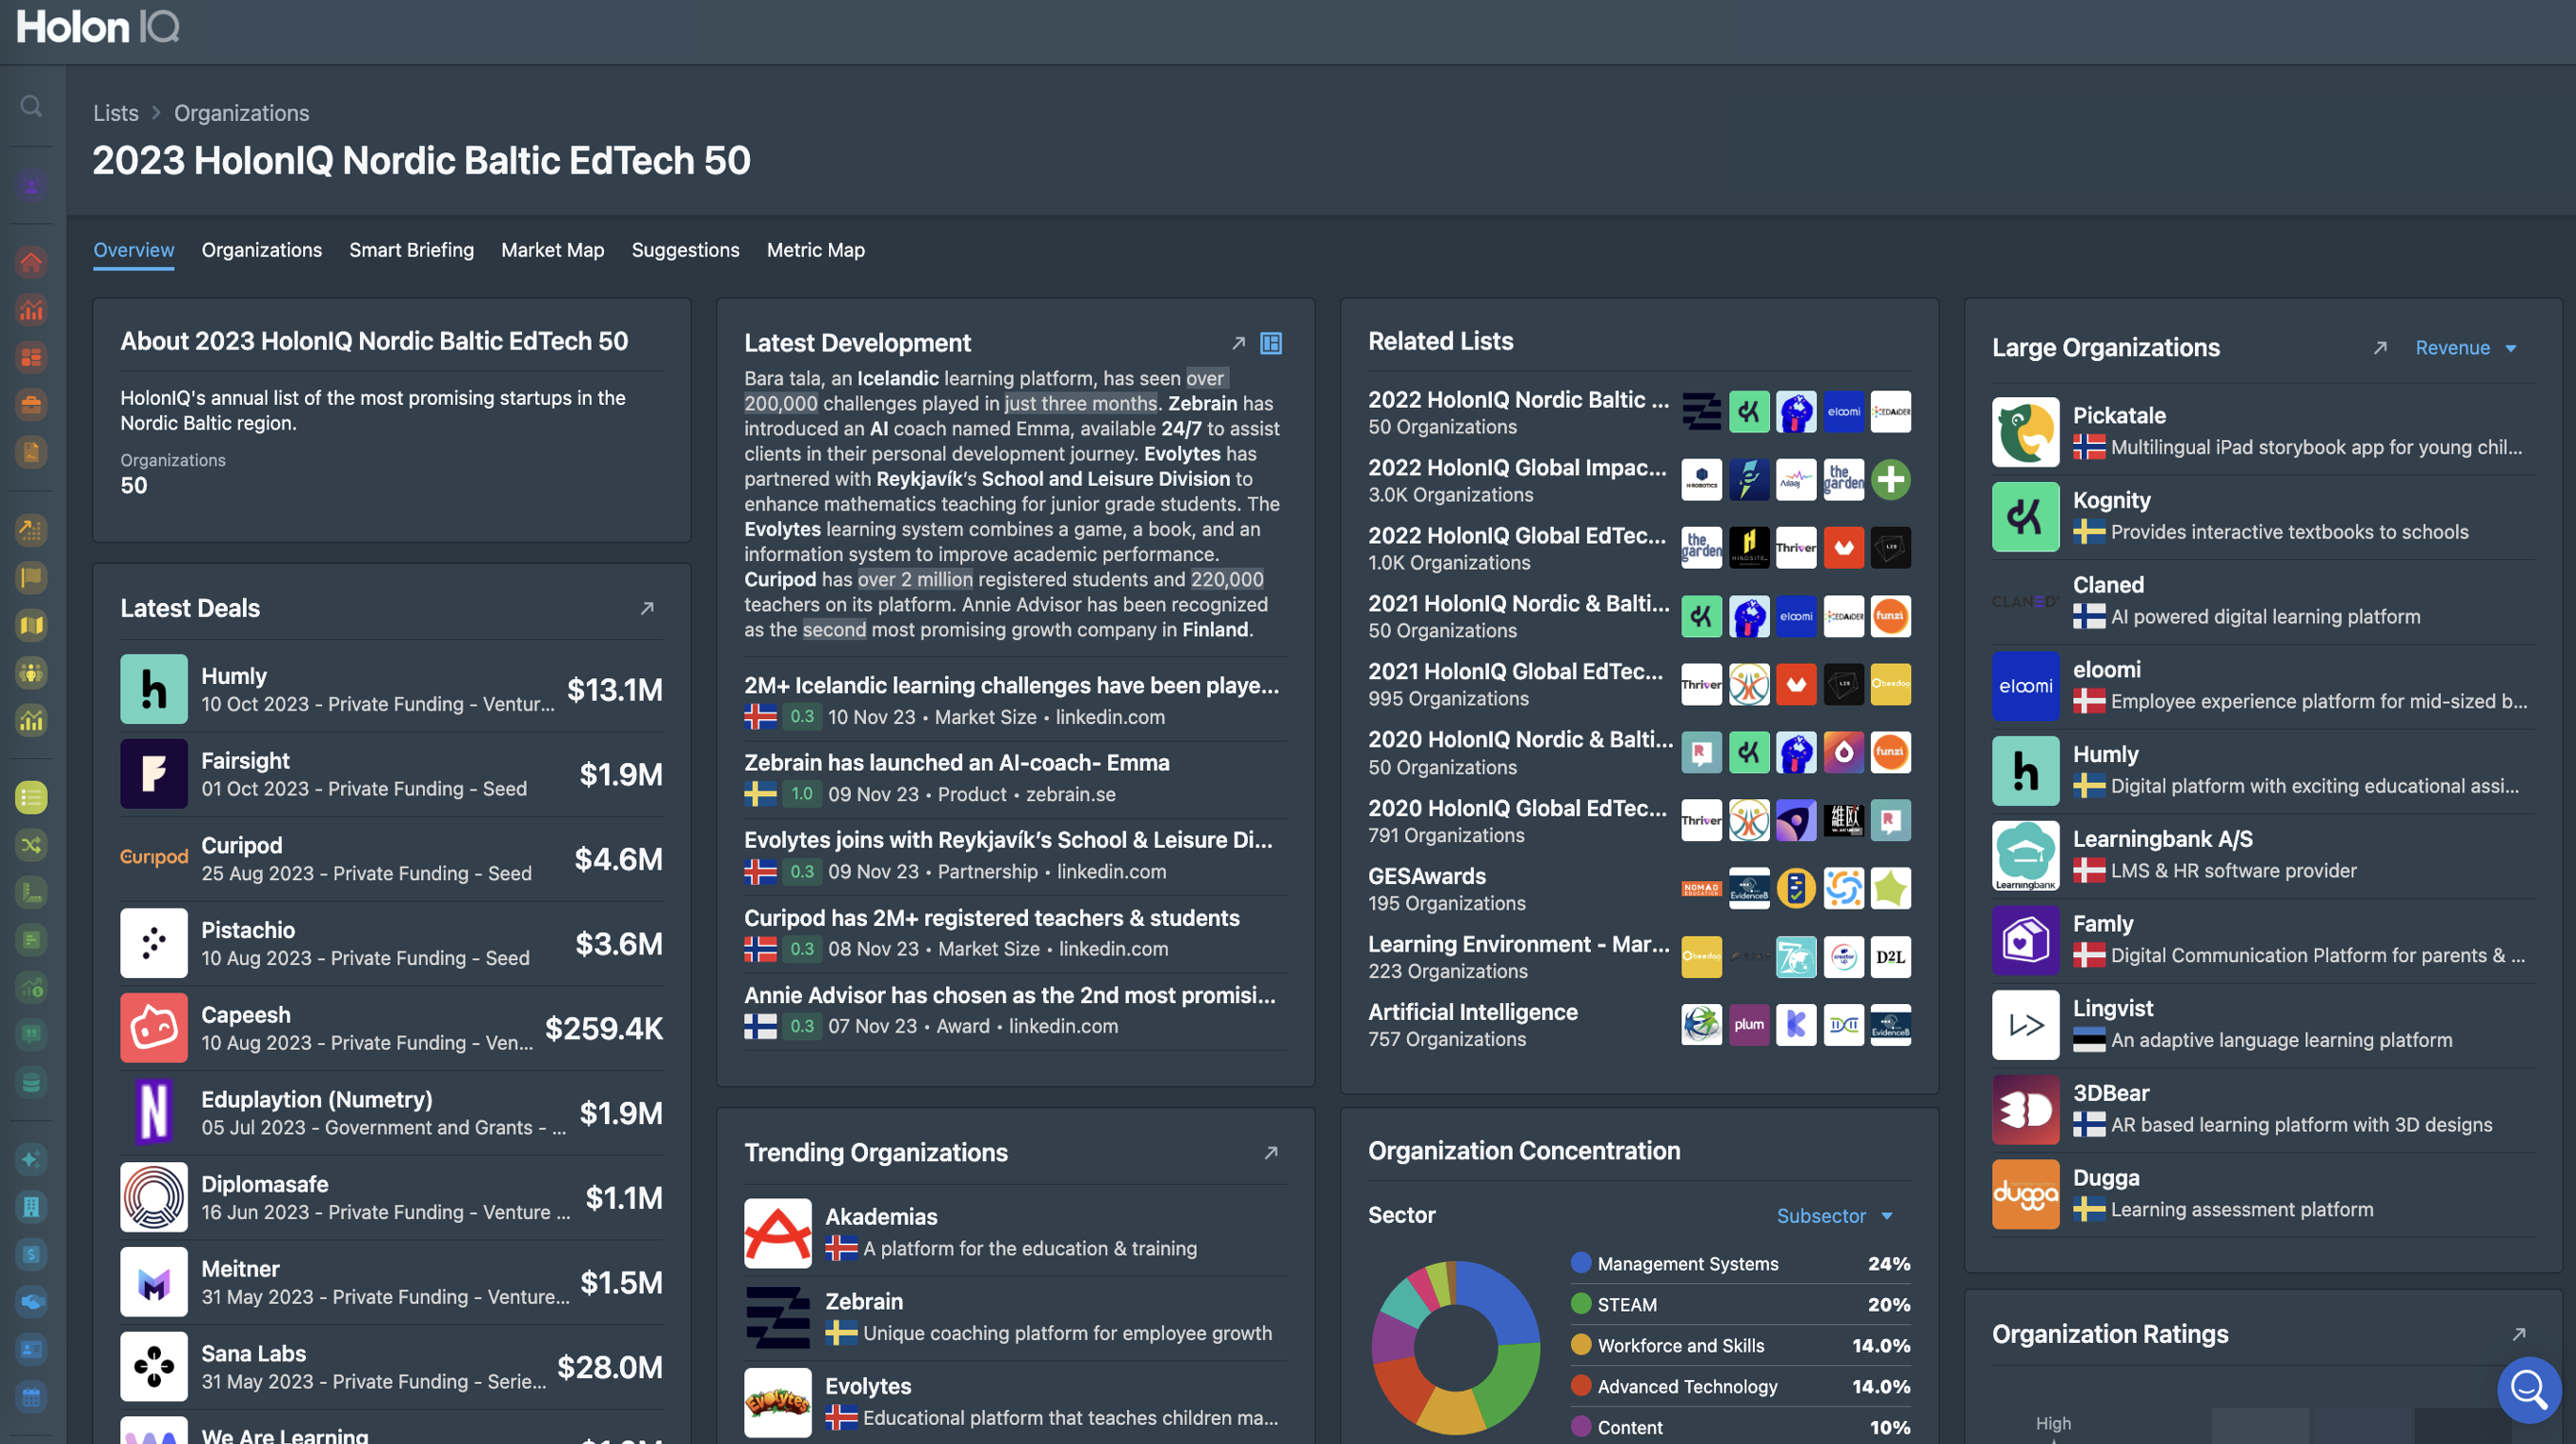This screenshot has width=2576, height=1444.
Task: Click the purple Content legend dot
Action: (1581, 1427)
